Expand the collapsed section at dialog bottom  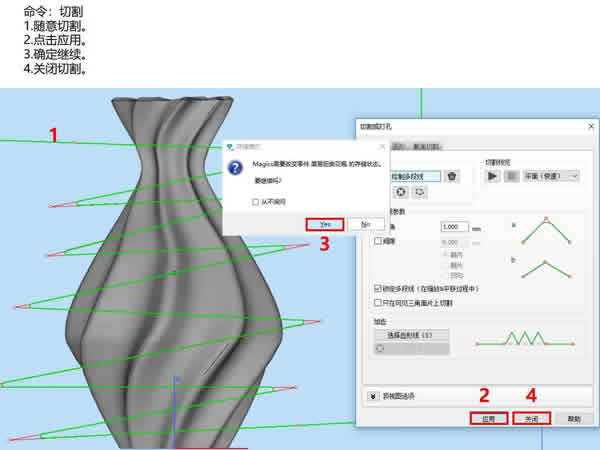(x=374, y=396)
